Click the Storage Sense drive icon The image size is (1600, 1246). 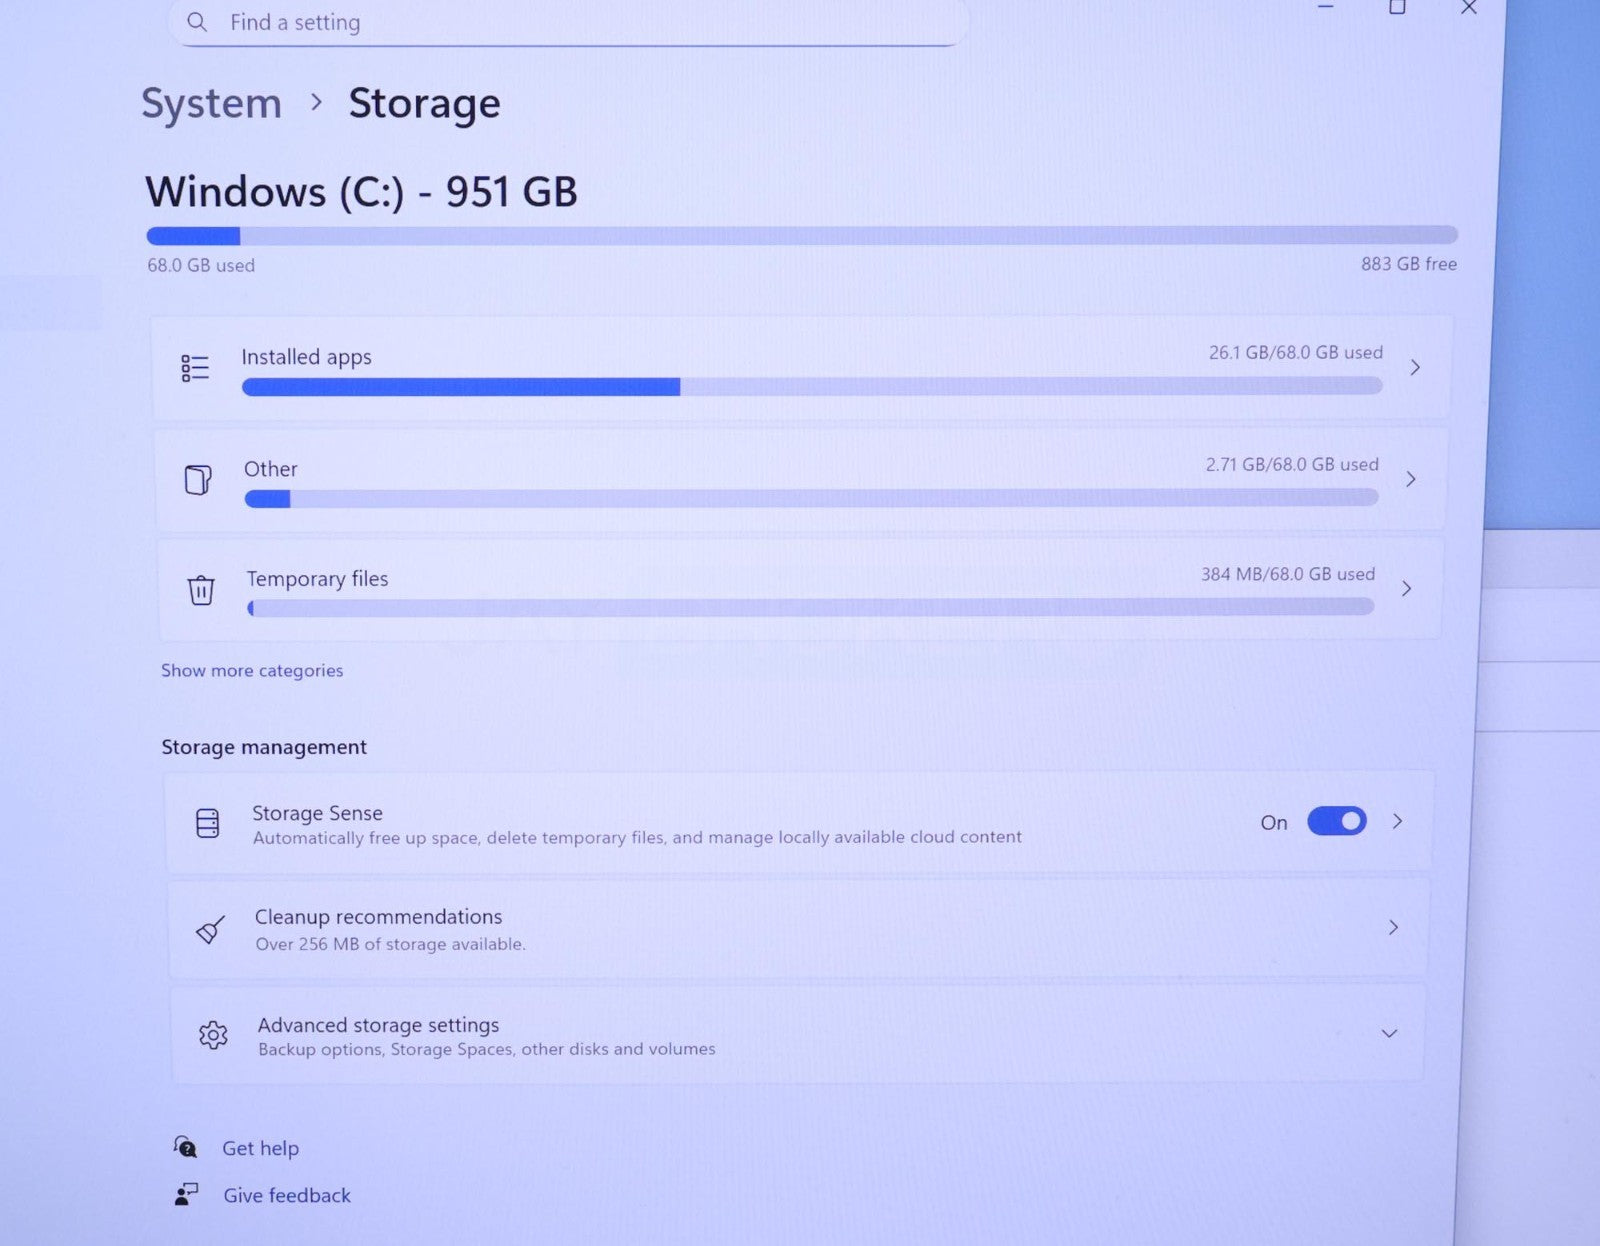[207, 823]
